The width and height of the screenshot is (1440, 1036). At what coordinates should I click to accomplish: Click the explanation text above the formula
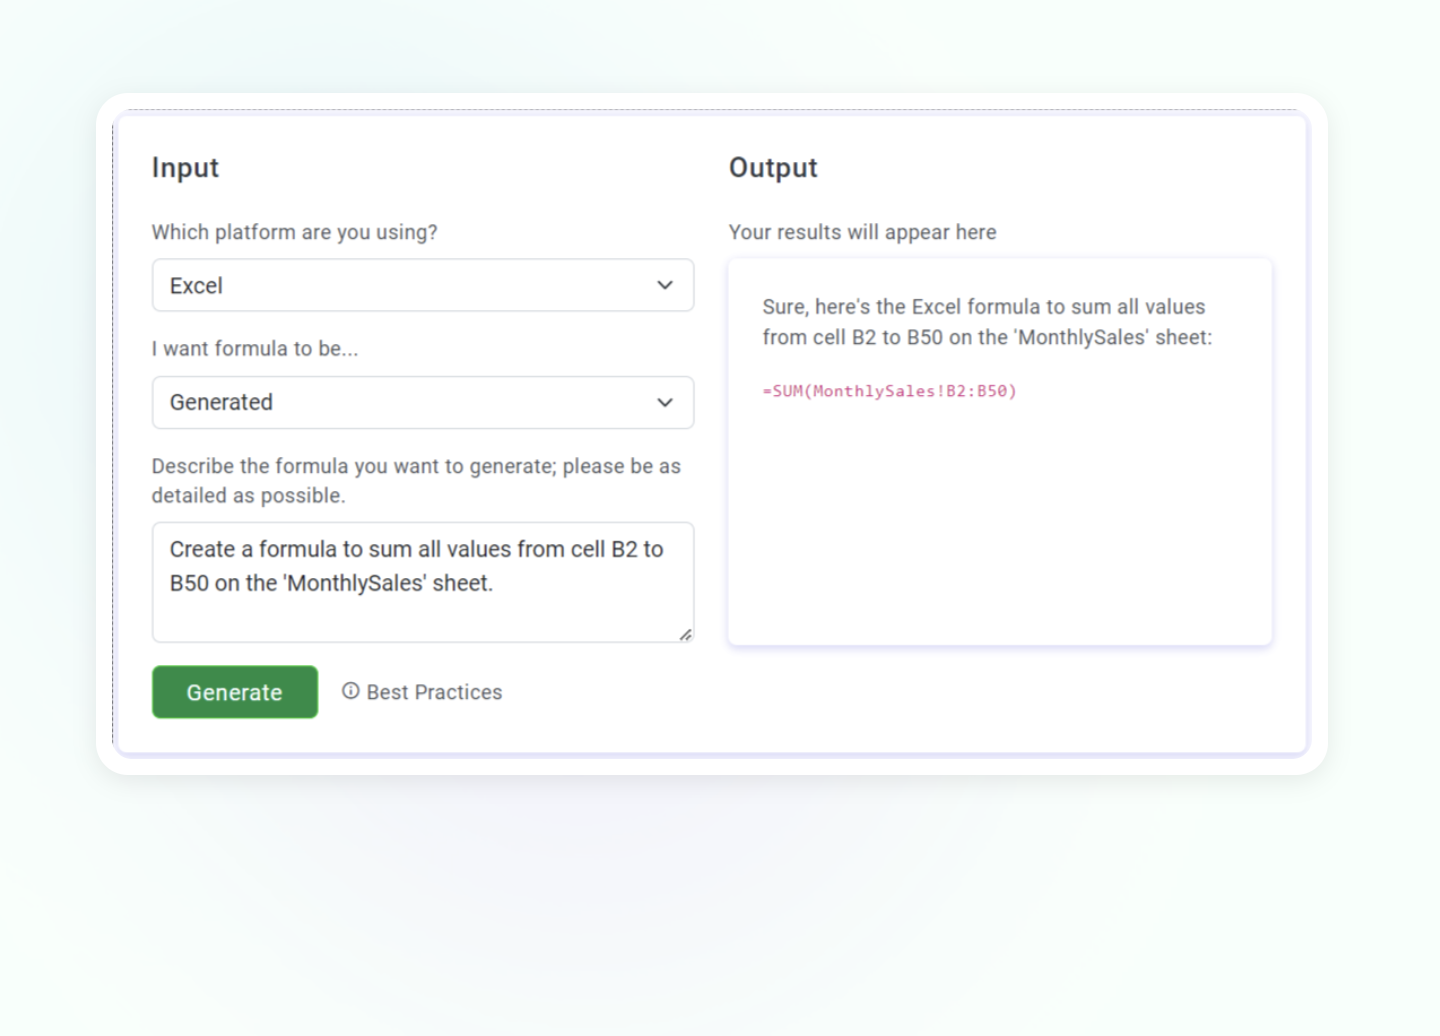(985, 322)
